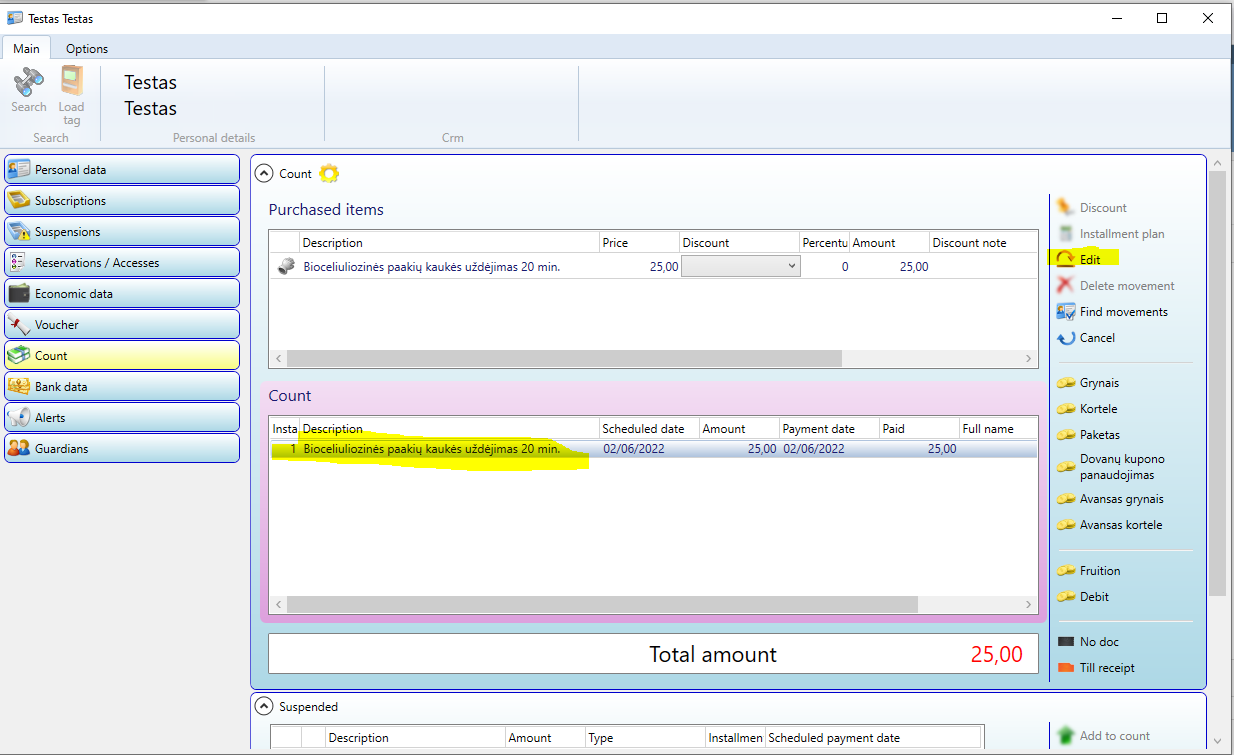
Task: Click the Count table scrollbar left arrow
Action: 279,604
